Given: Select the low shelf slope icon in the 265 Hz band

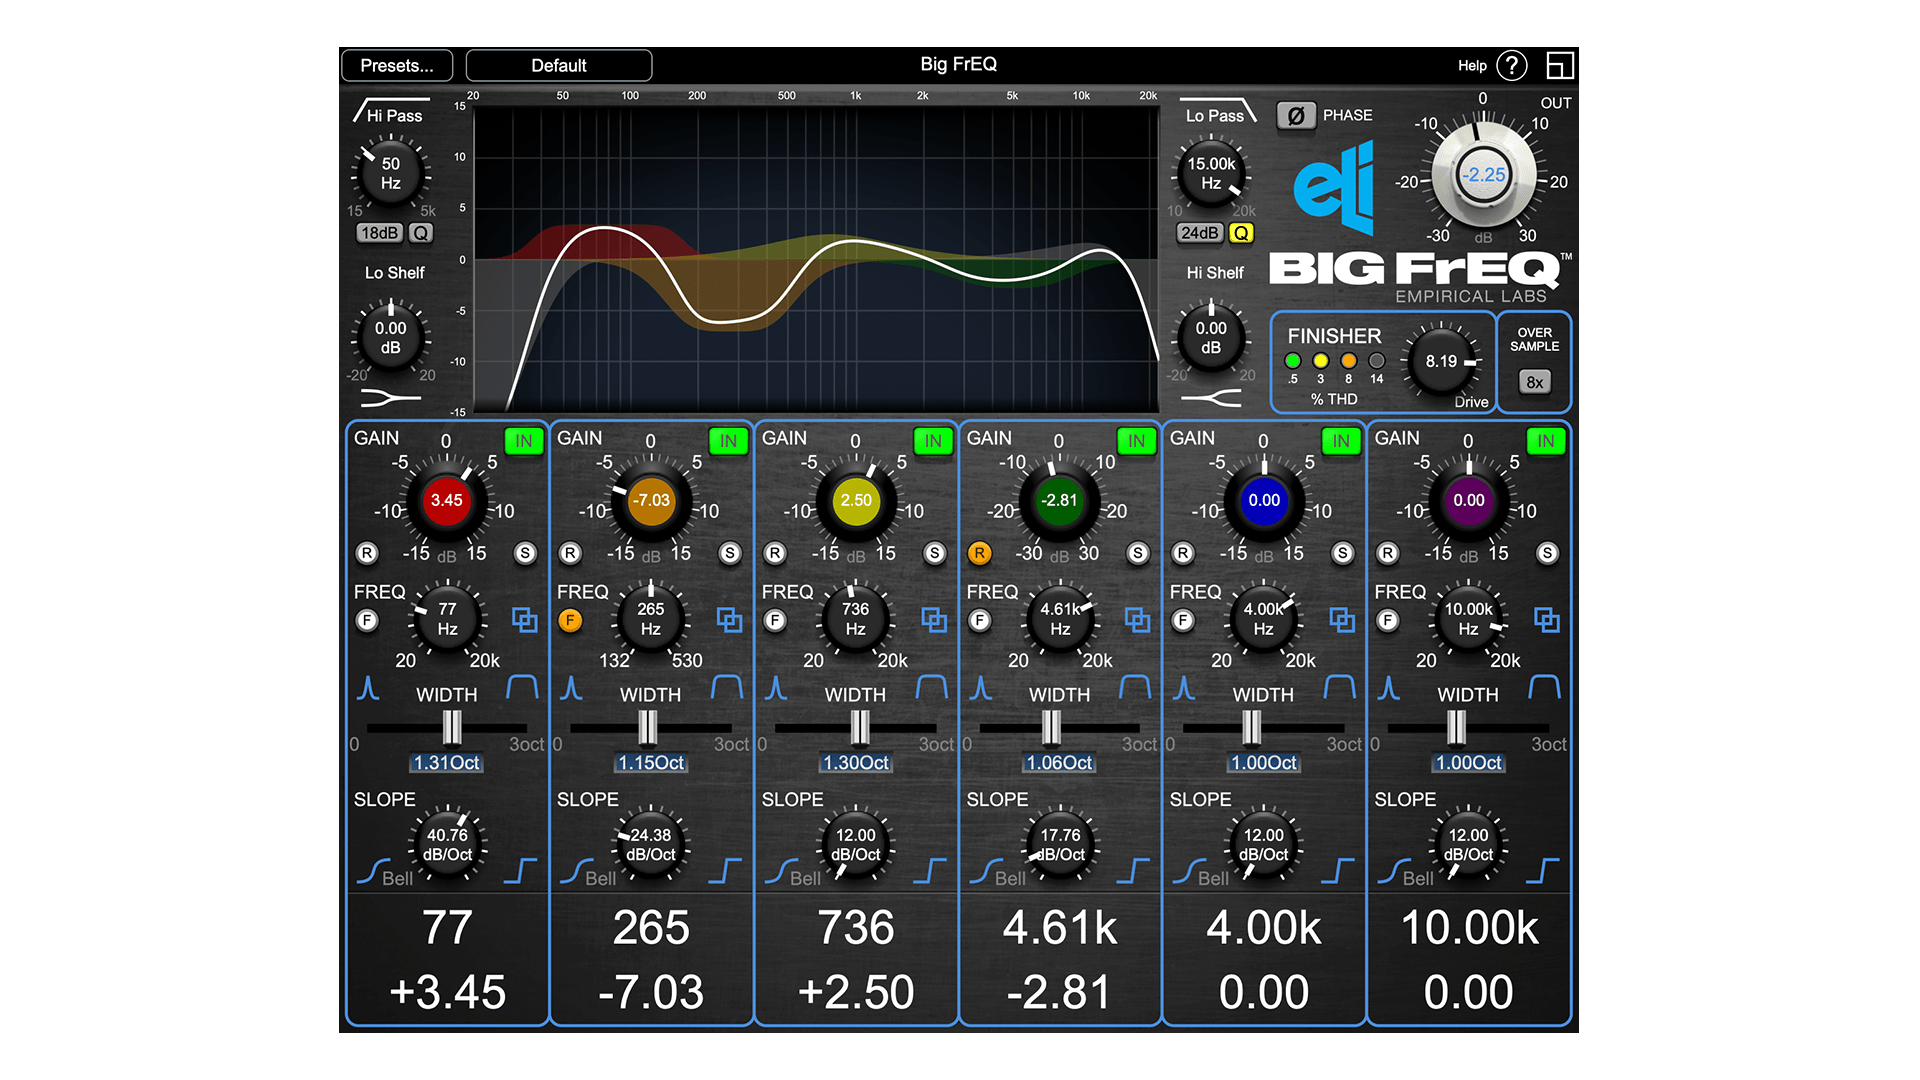Looking at the screenshot, I should click(576, 871).
